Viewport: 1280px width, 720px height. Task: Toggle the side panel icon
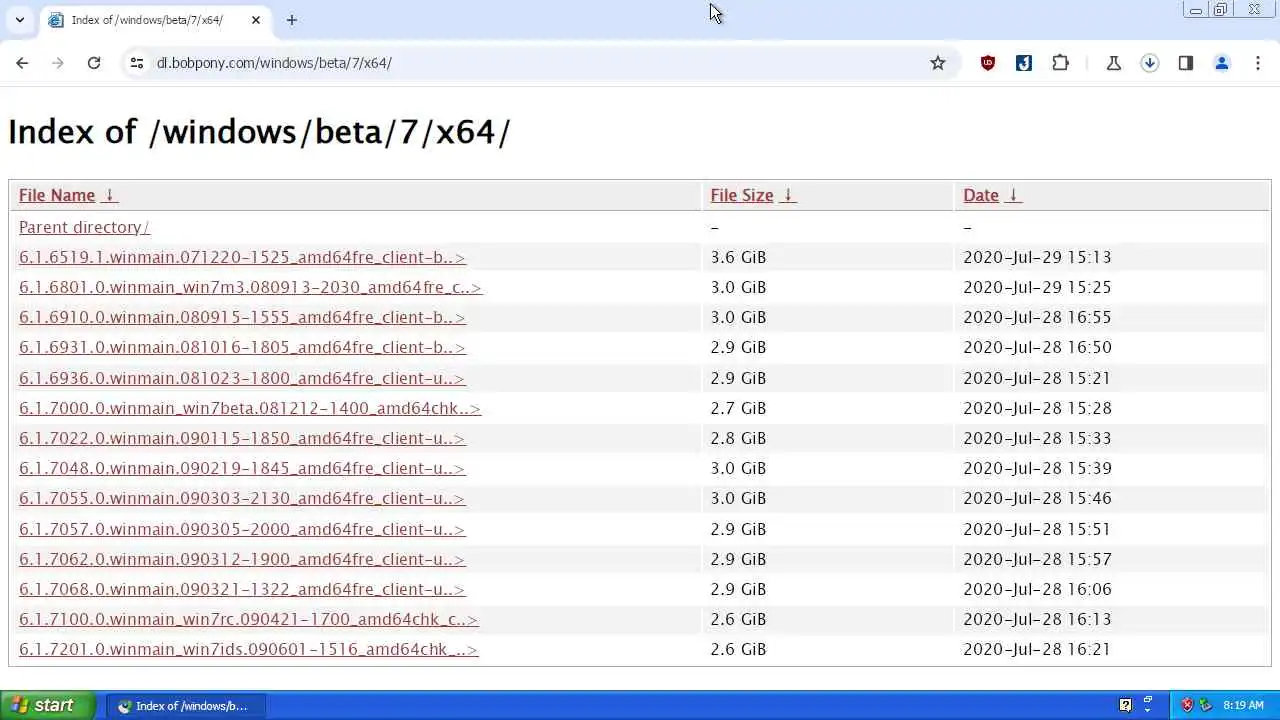[1186, 63]
